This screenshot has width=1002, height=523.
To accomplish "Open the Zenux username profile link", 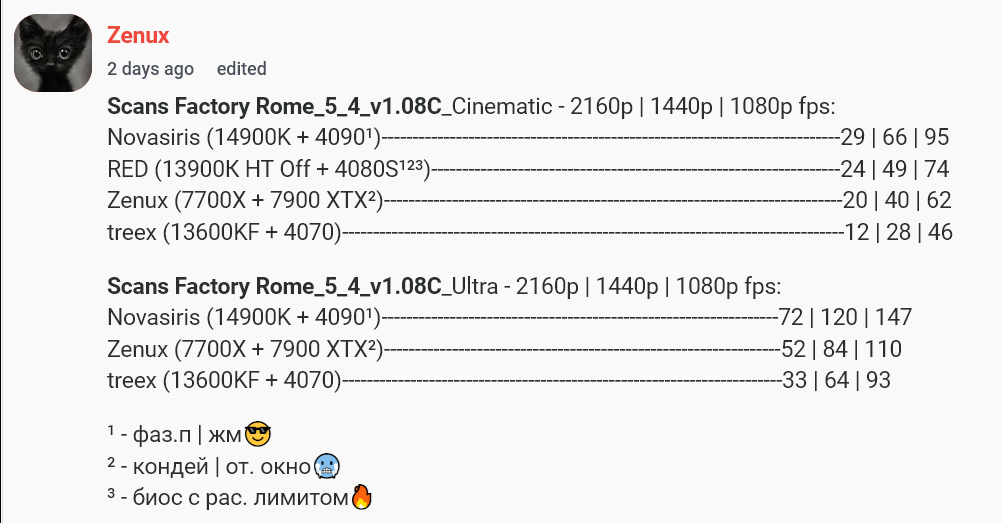I will (137, 36).
